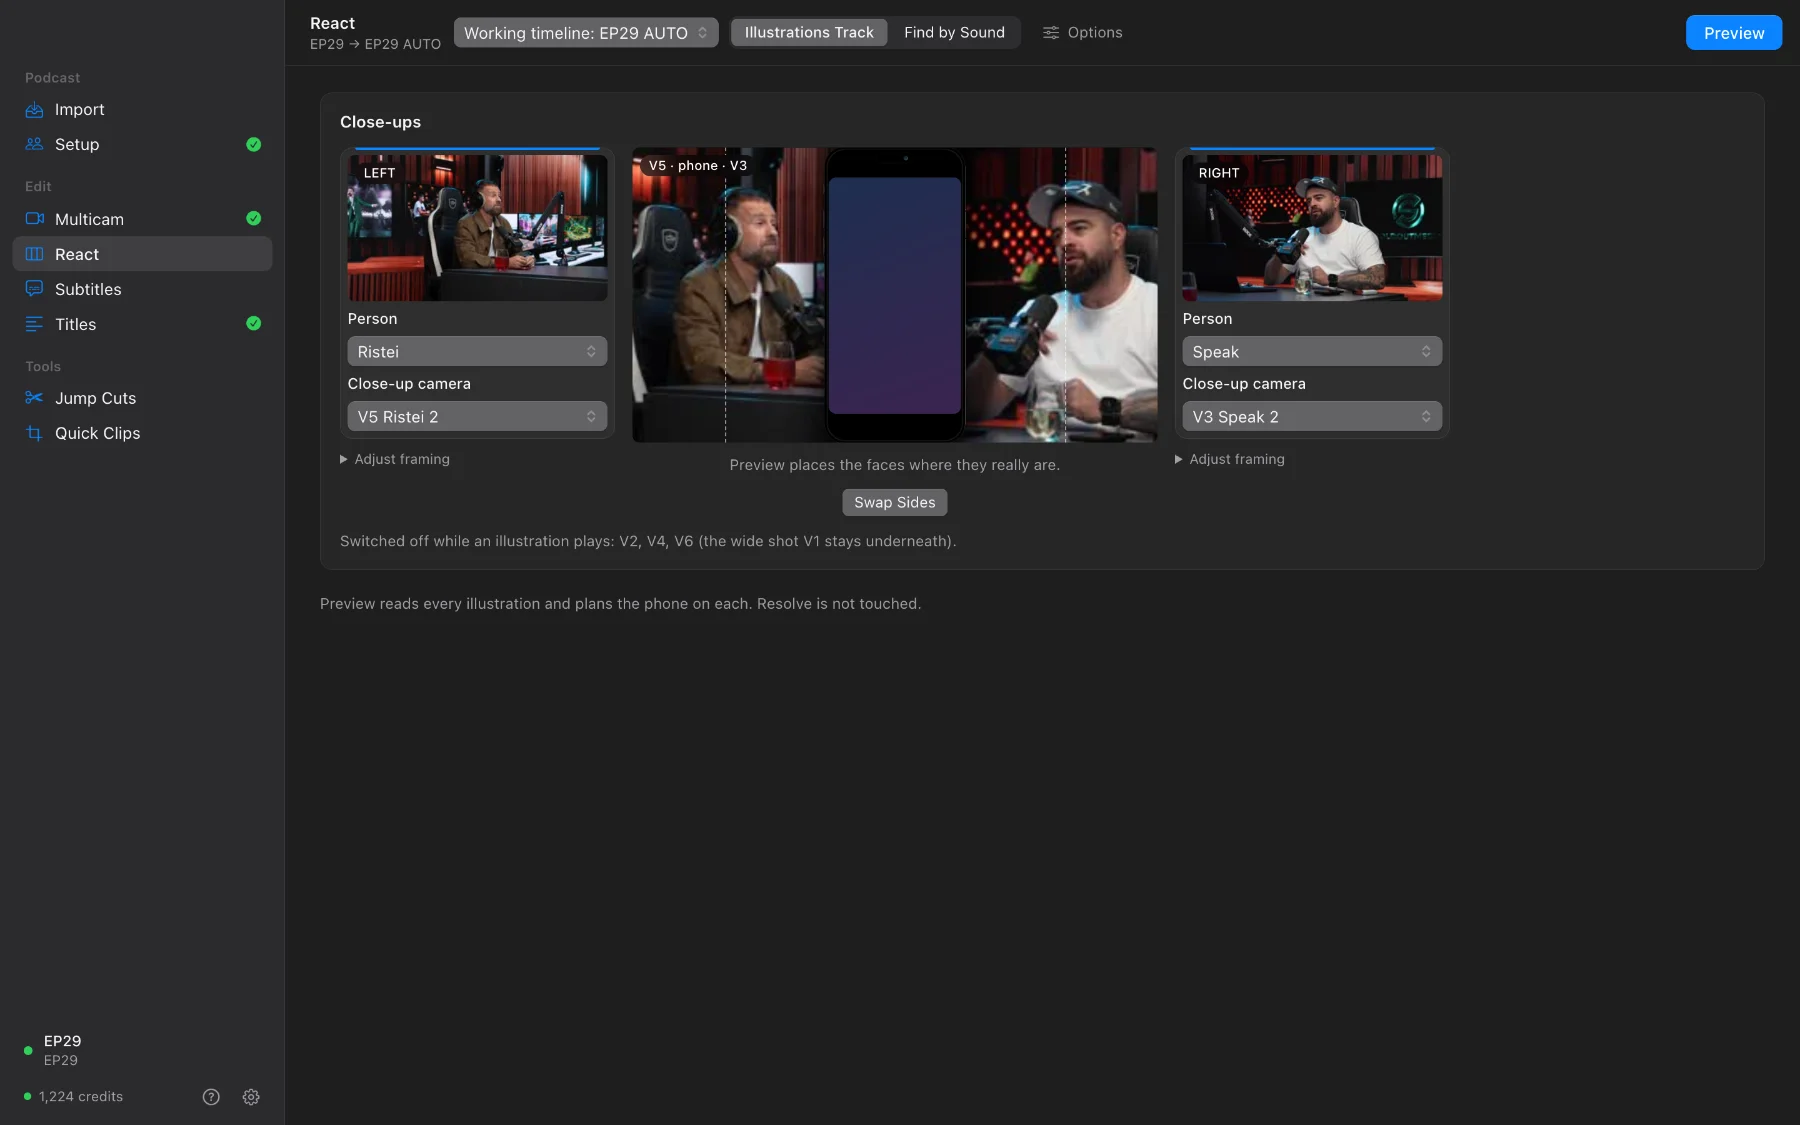Click the Setup people icon
This screenshot has height=1125, width=1800.
[34, 144]
